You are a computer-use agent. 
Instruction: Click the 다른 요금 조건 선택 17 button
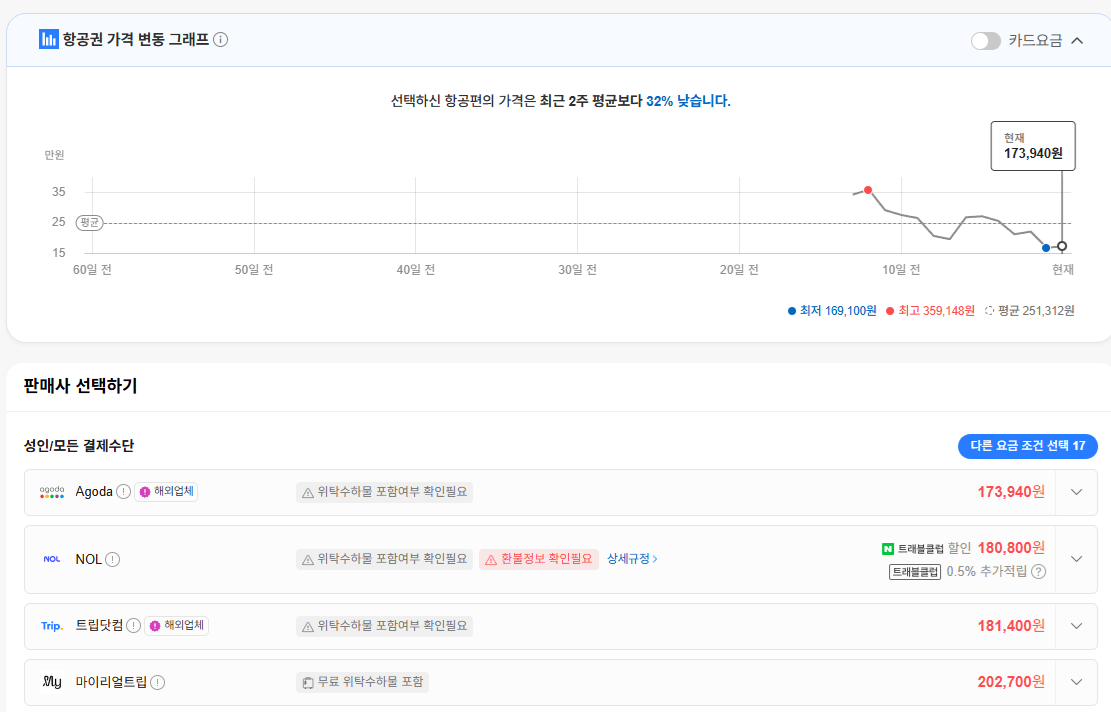1027,447
